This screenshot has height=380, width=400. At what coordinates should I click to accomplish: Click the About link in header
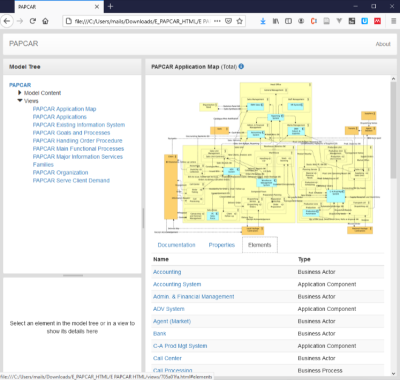tap(383, 44)
